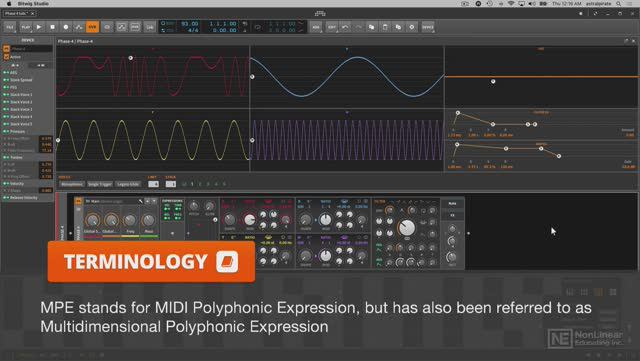This screenshot has width=640, height=361.
Task: Toggle the metronome icon next to OVR
Action: [107, 27]
